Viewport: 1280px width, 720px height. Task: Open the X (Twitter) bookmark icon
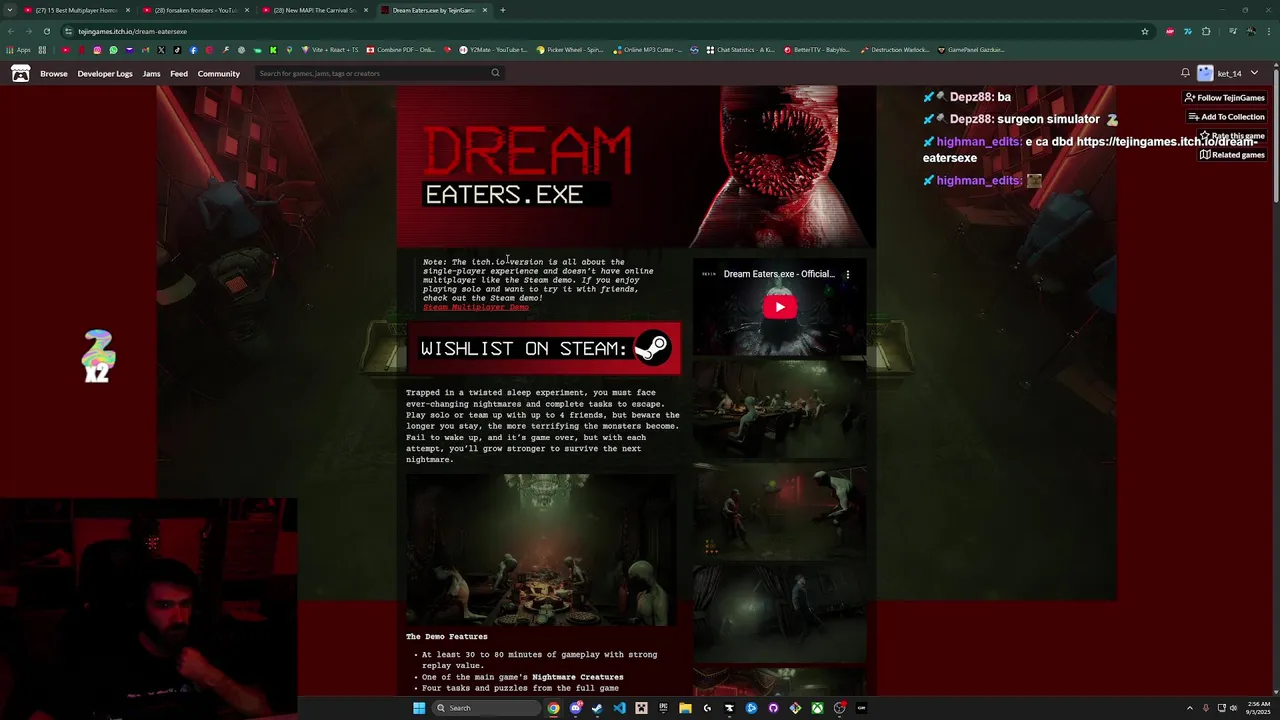(x=161, y=50)
